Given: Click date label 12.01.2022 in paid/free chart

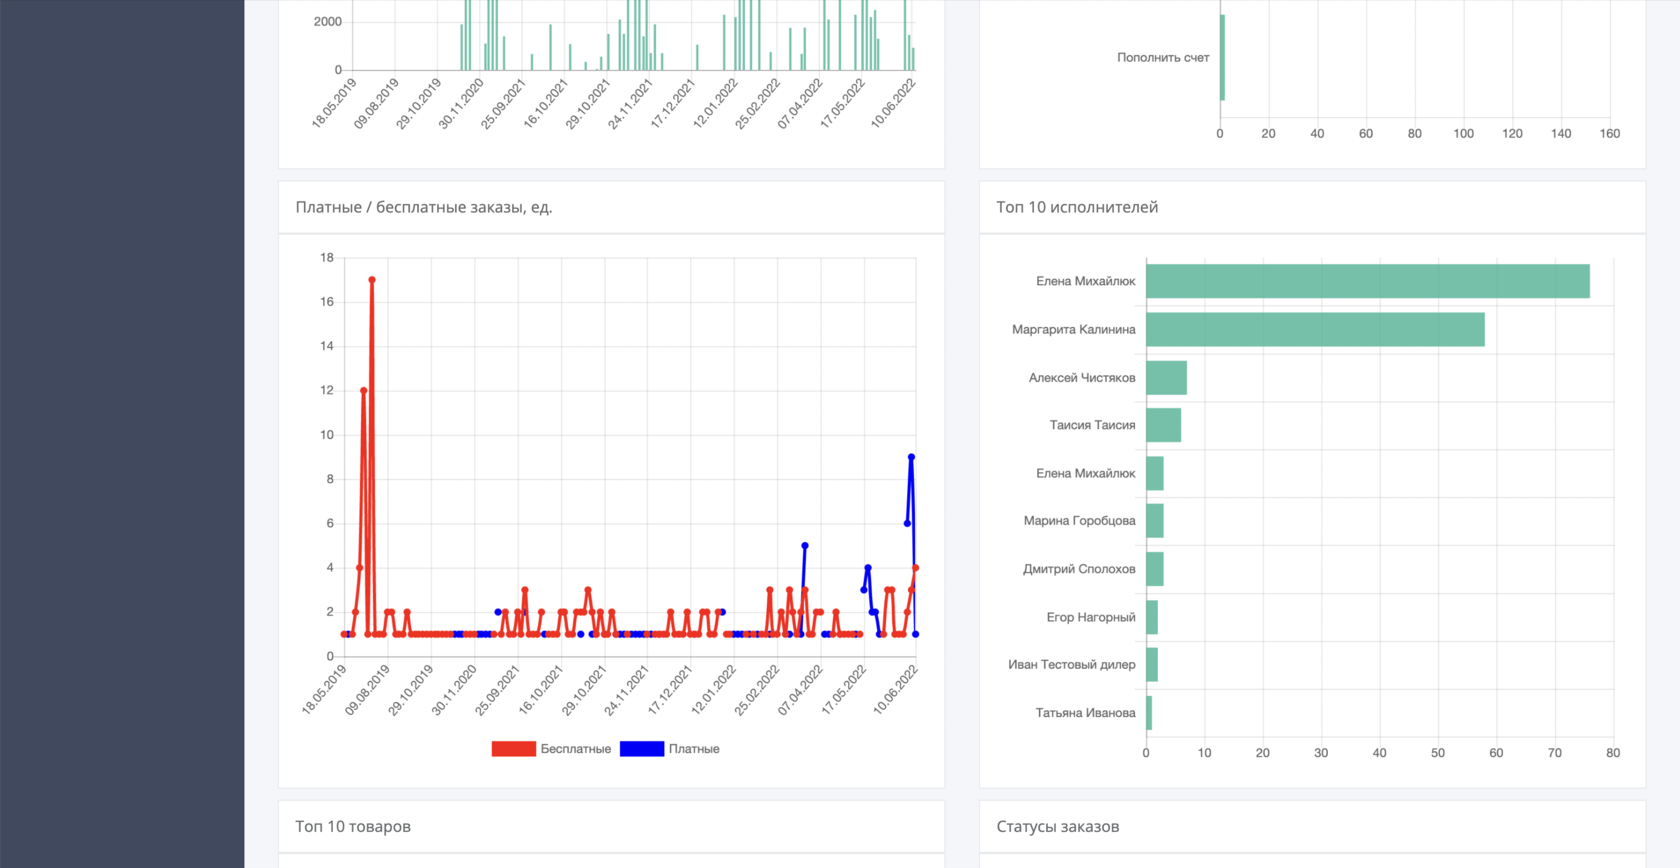Looking at the screenshot, I should click(x=714, y=691).
